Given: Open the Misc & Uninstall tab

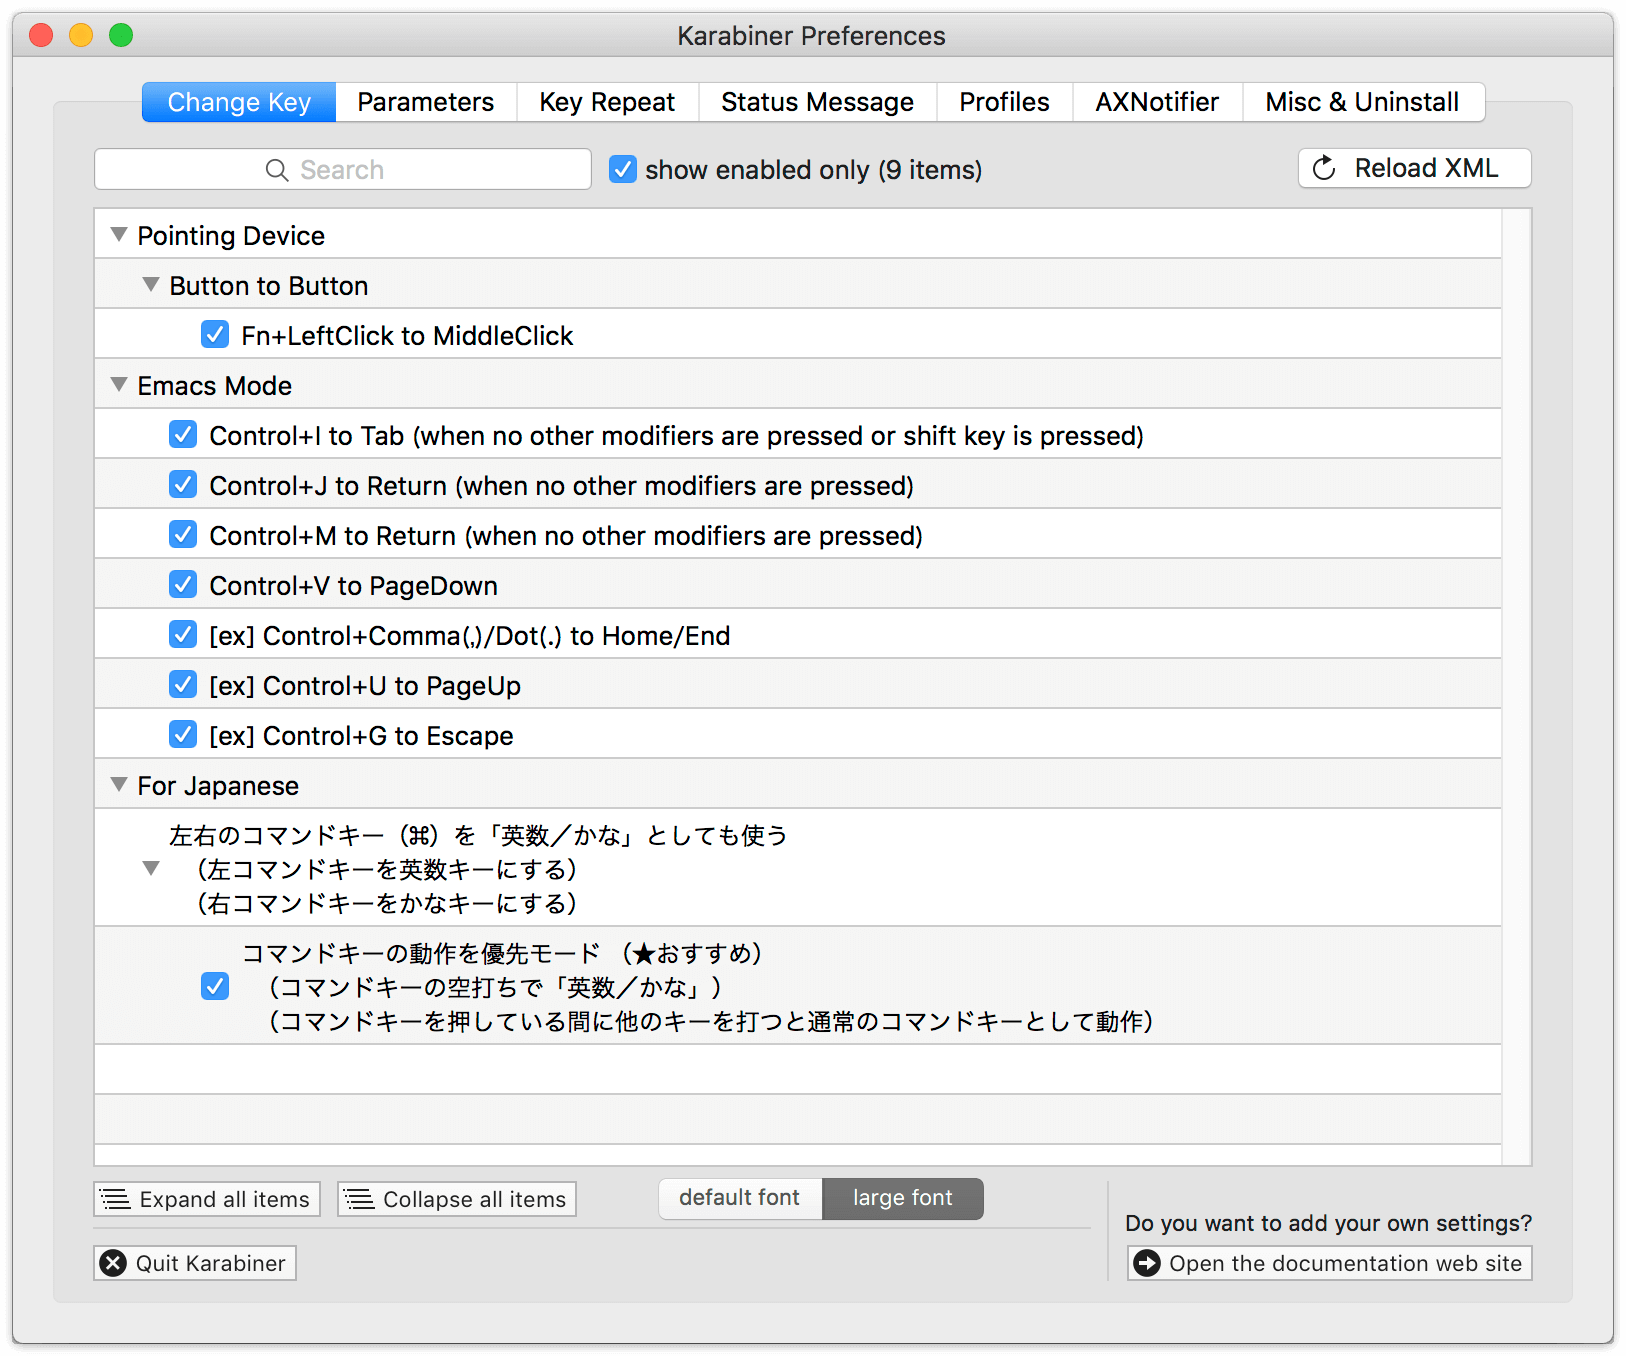Looking at the screenshot, I should (1363, 102).
